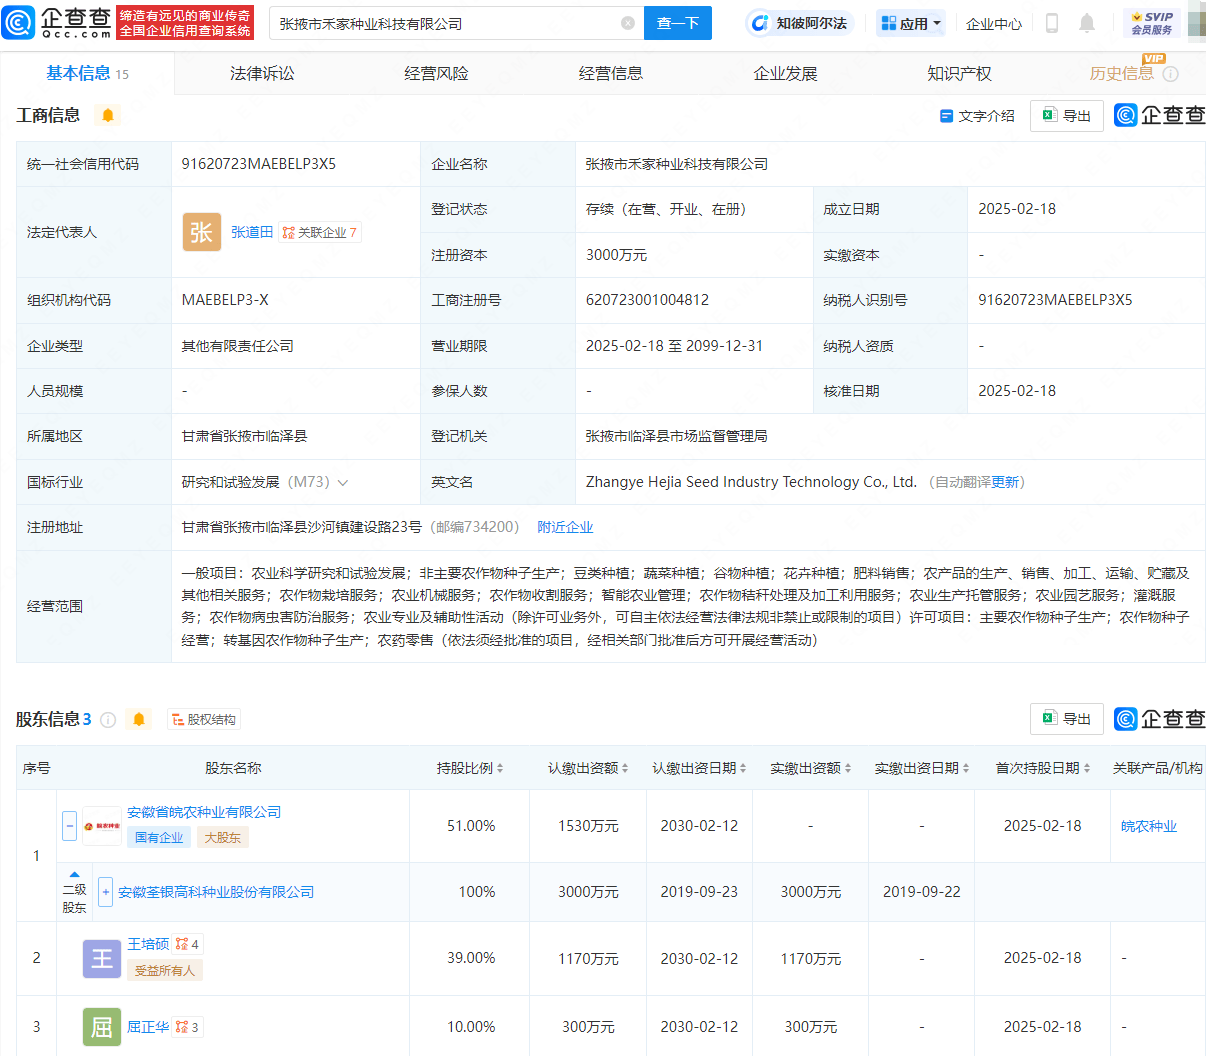Screen dimensions: 1206x1056
Task: Click the Qcc.com logo
Action: [x=57, y=22]
